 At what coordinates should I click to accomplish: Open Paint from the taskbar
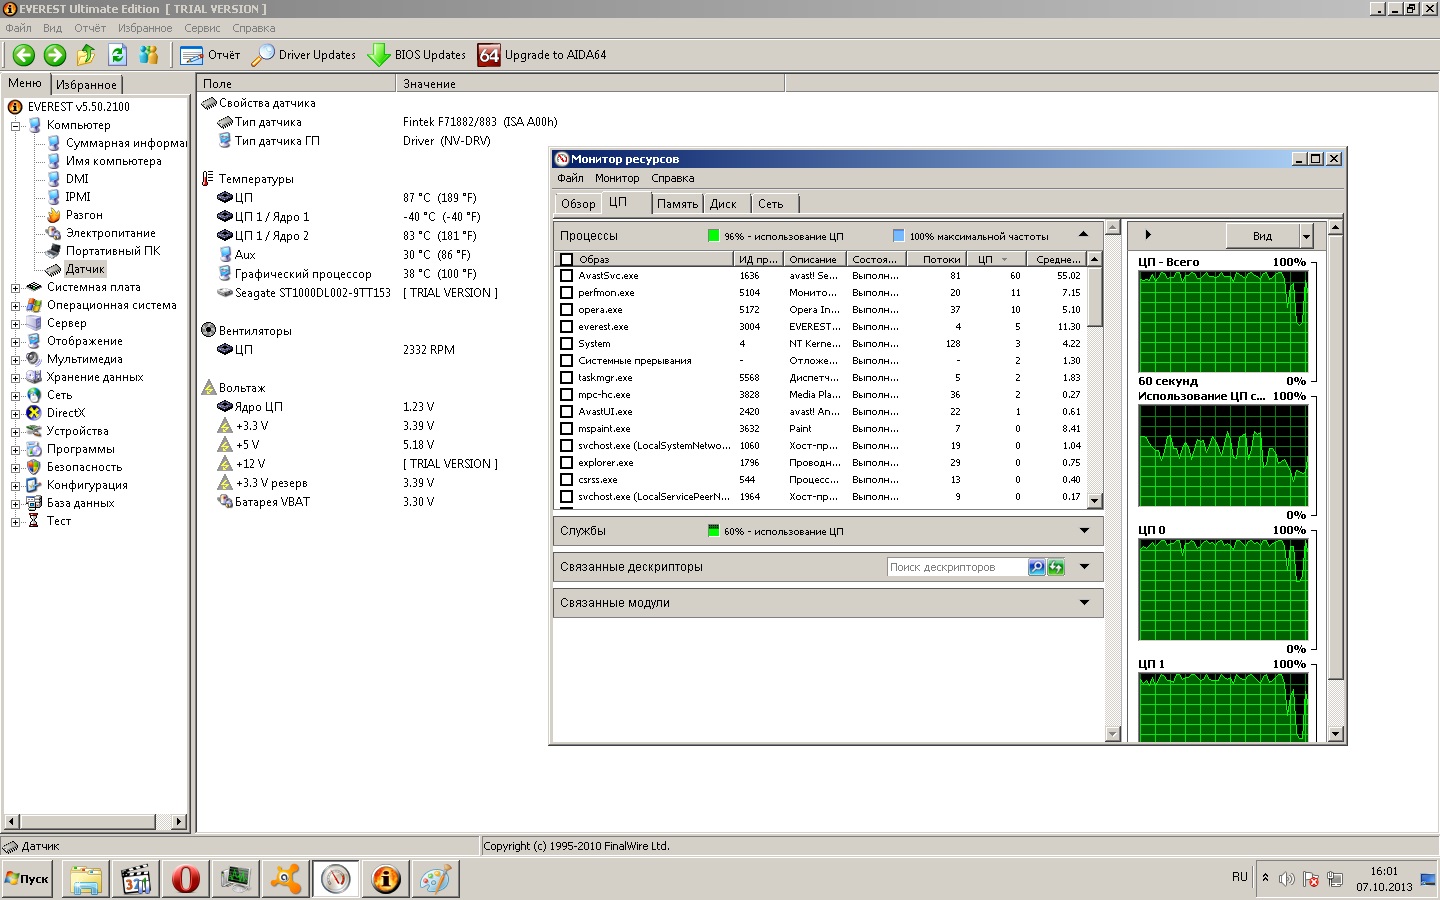[x=435, y=879]
